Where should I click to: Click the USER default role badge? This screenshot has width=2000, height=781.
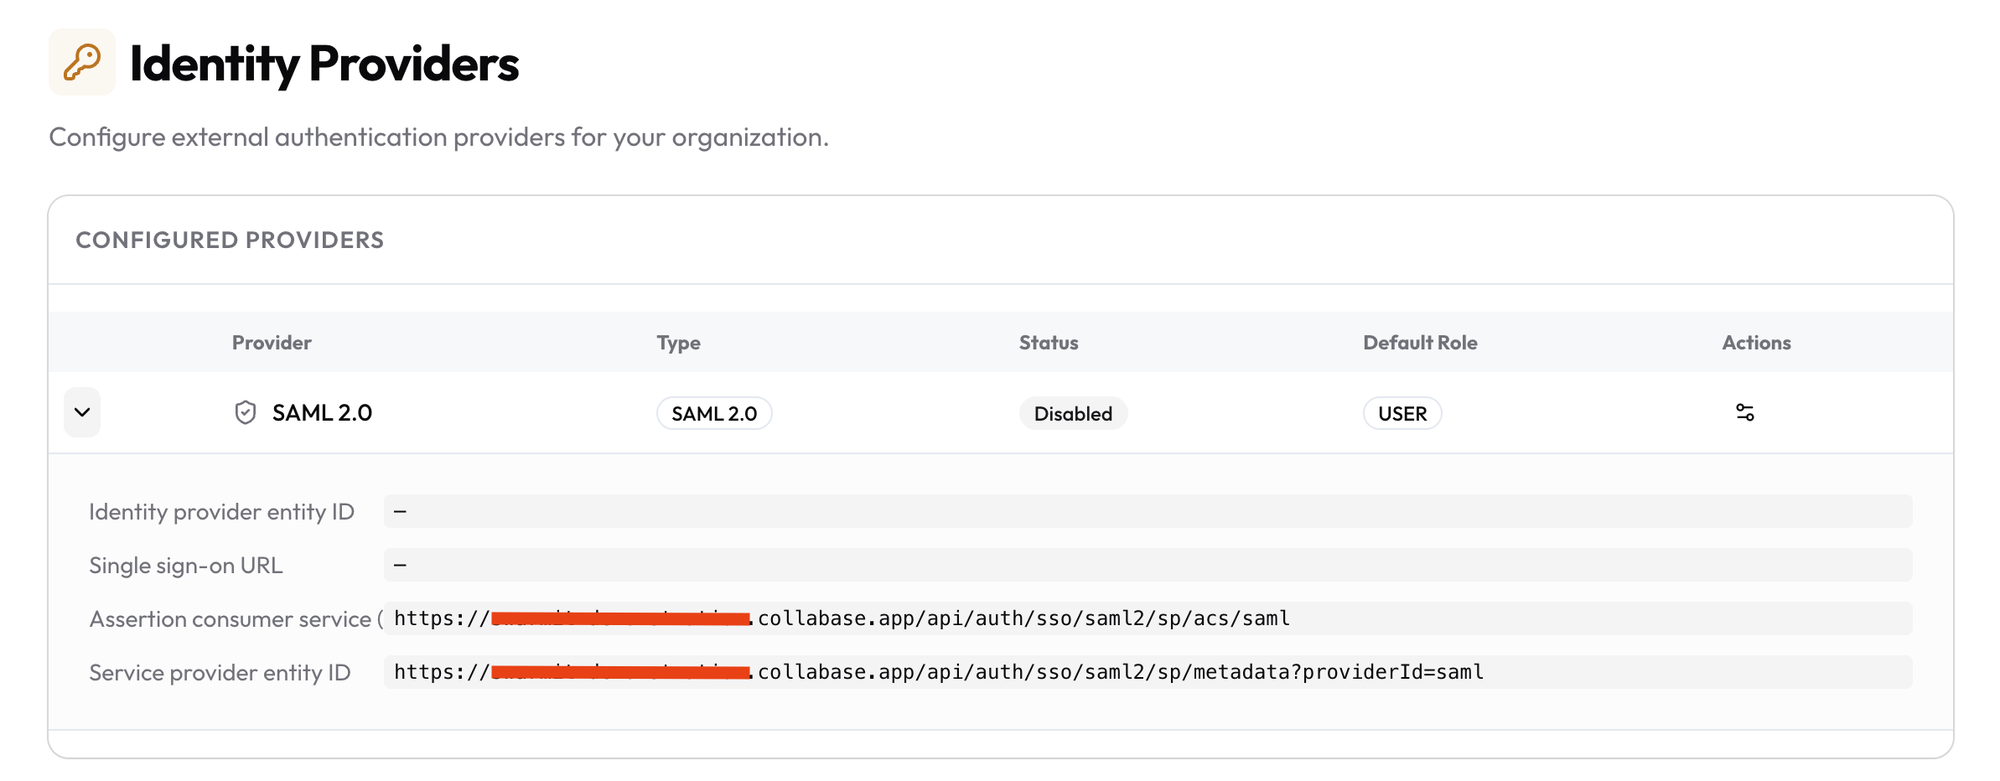[x=1402, y=413]
